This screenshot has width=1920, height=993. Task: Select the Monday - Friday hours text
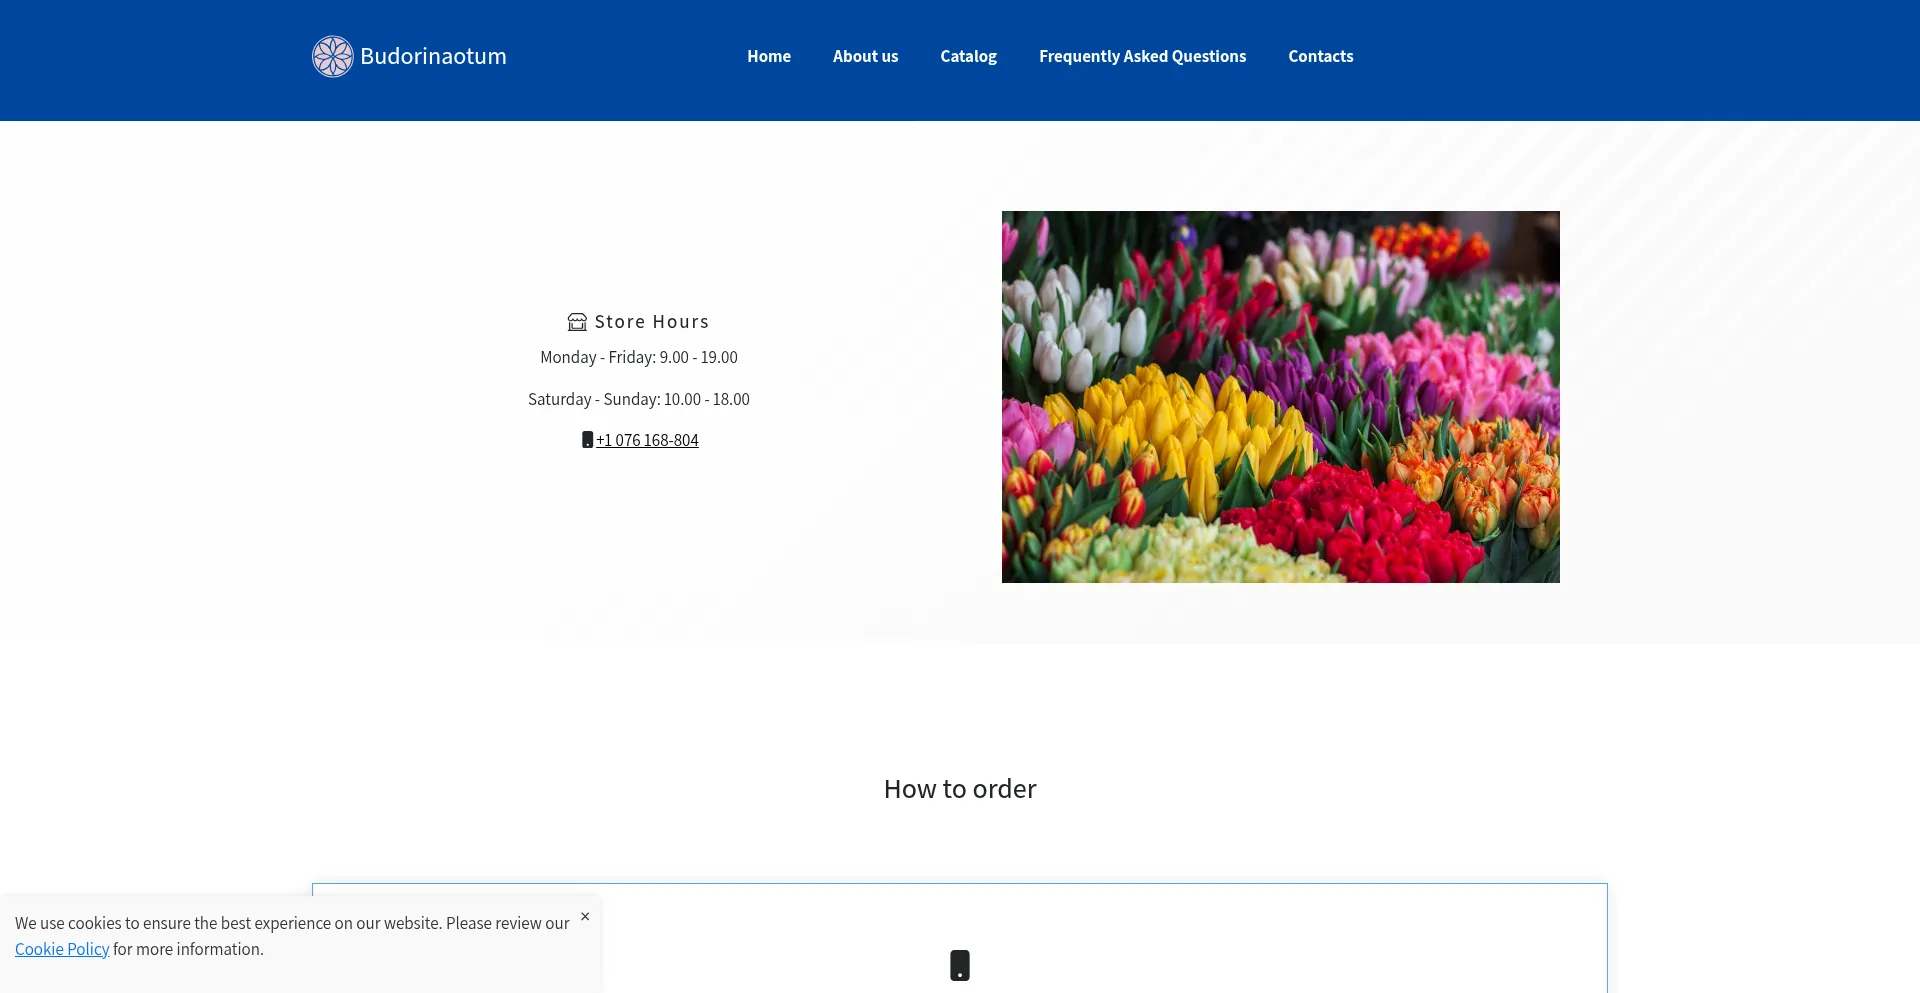pyautogui.click(x=638, y=358)
